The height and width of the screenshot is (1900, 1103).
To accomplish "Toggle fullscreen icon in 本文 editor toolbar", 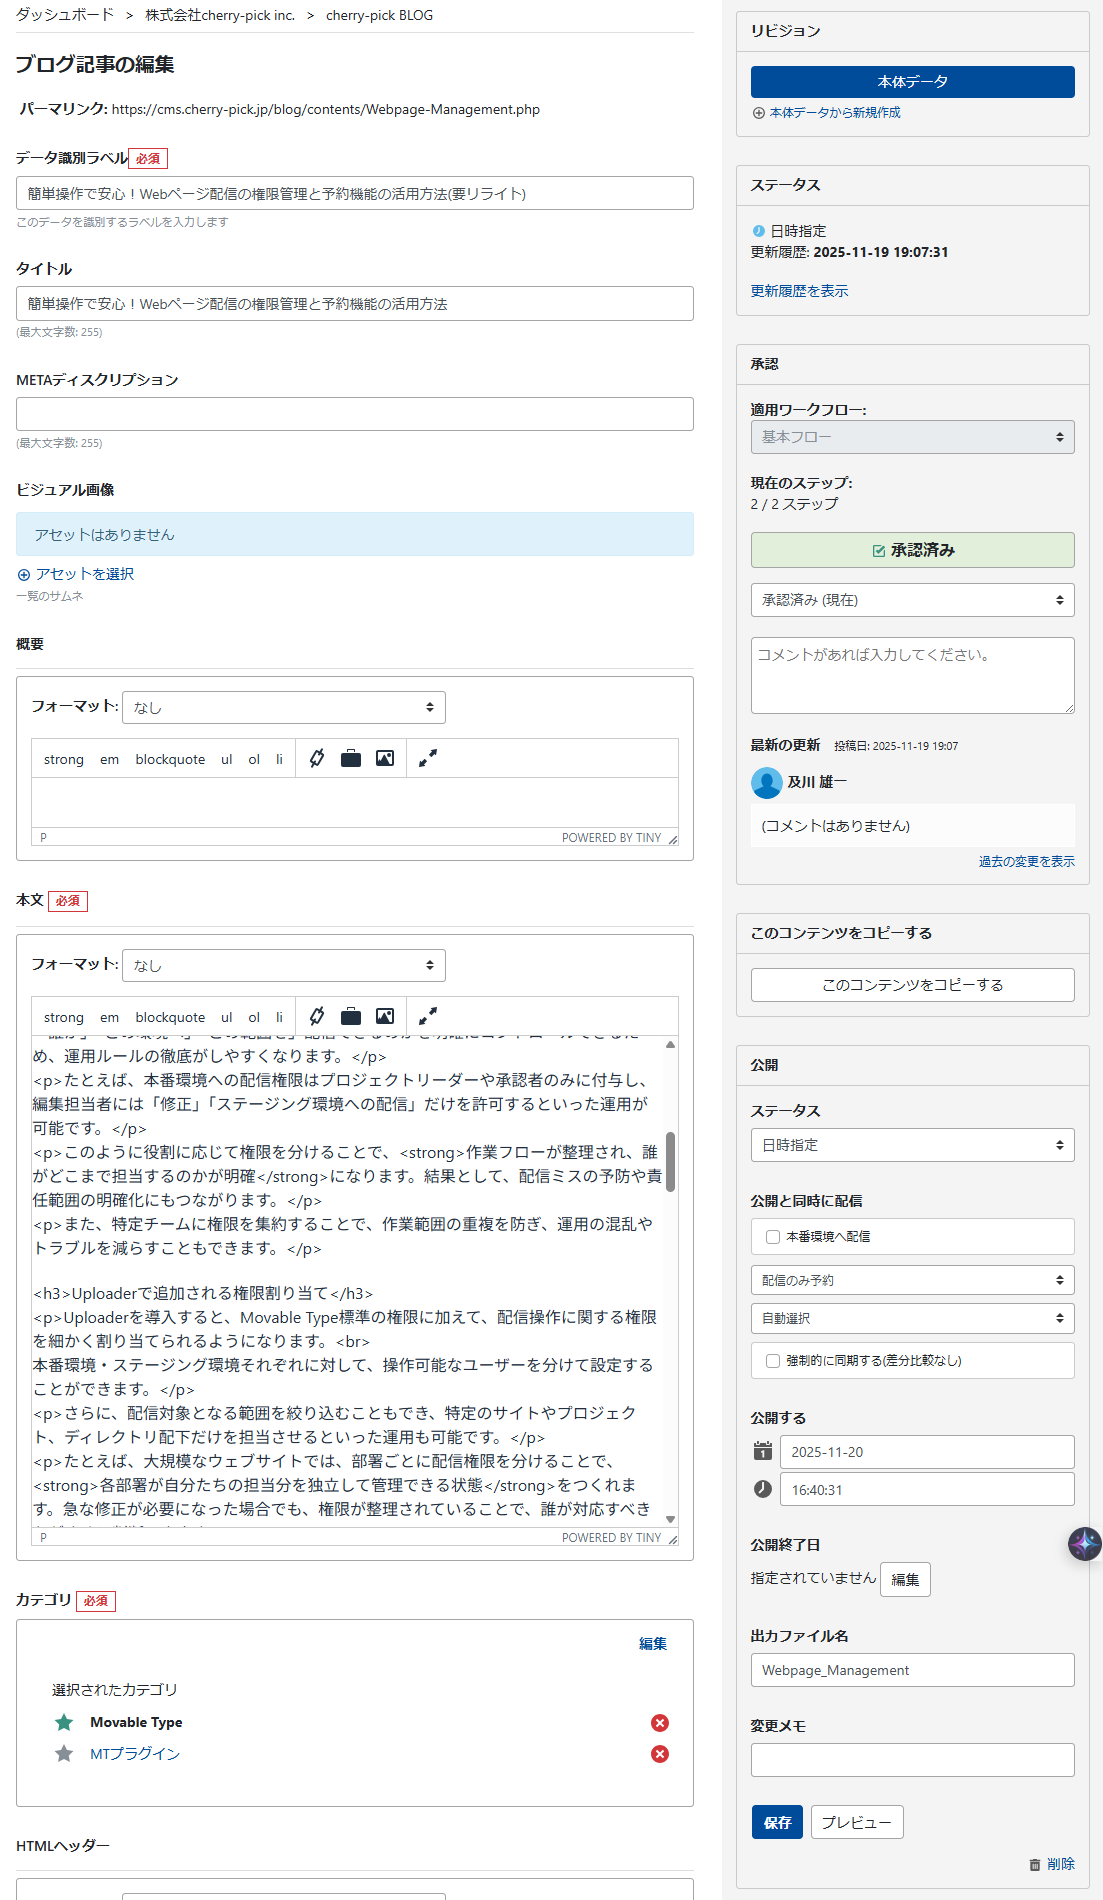I will point(428,1016).
